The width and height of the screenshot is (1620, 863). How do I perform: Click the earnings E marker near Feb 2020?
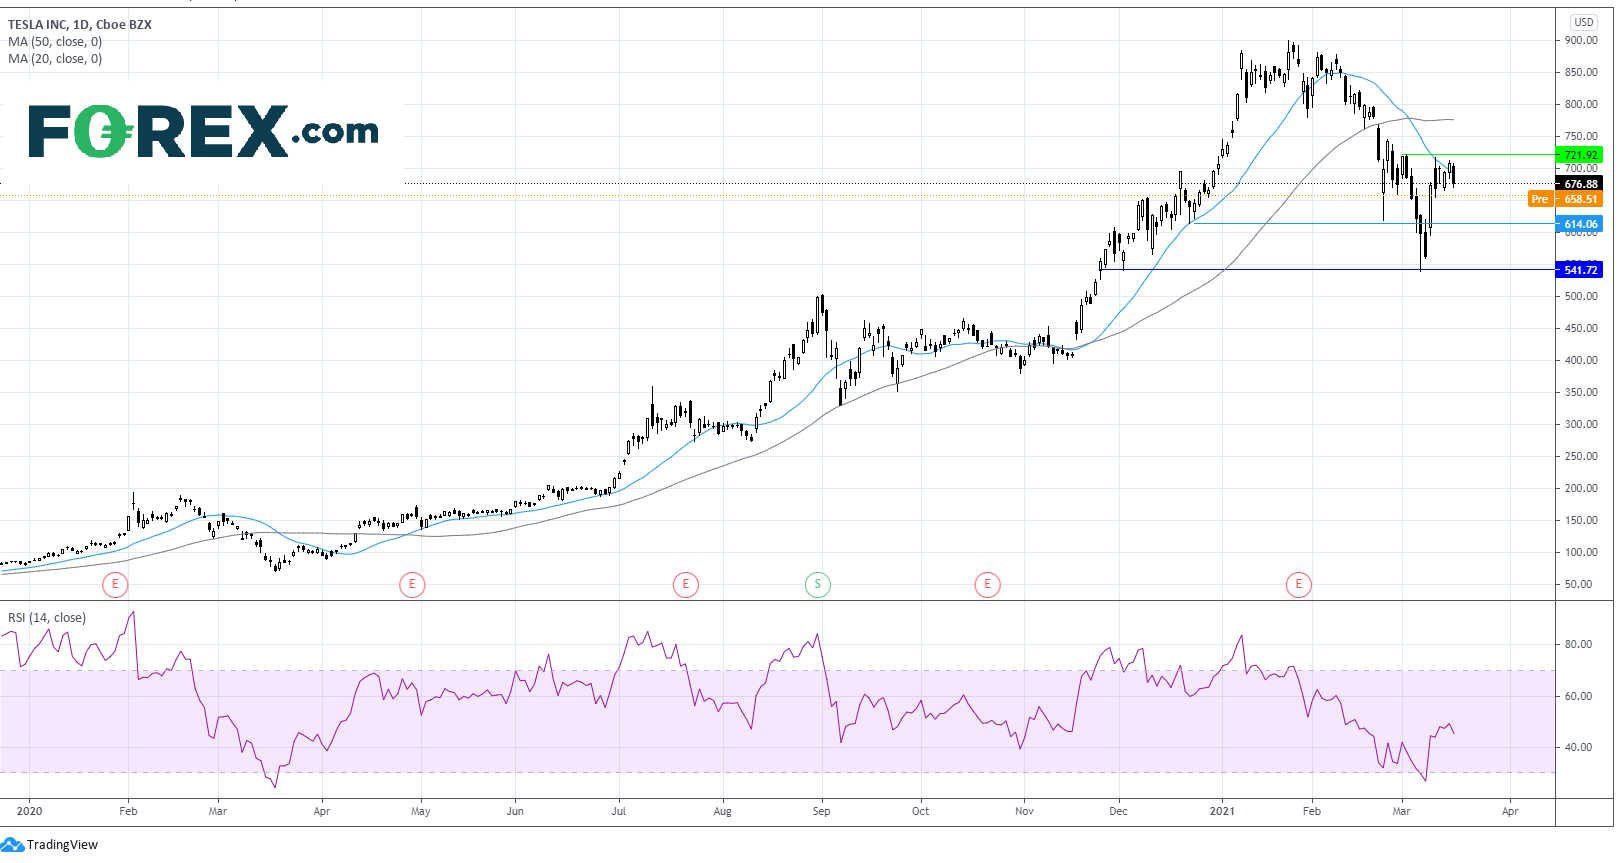pyautogui.click(x=115, y=584)
